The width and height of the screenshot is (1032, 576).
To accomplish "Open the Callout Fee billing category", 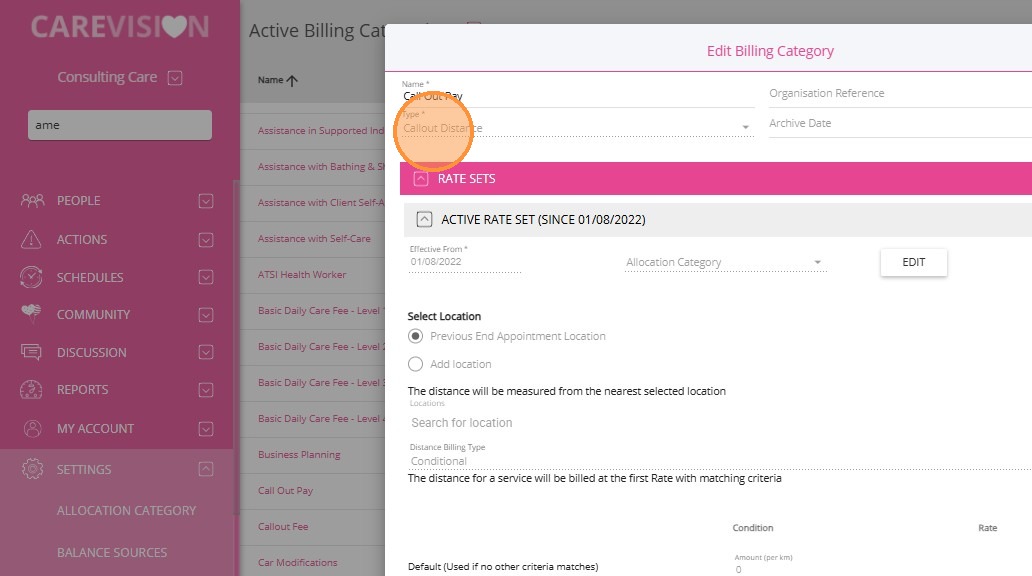I will coord(283,527).
